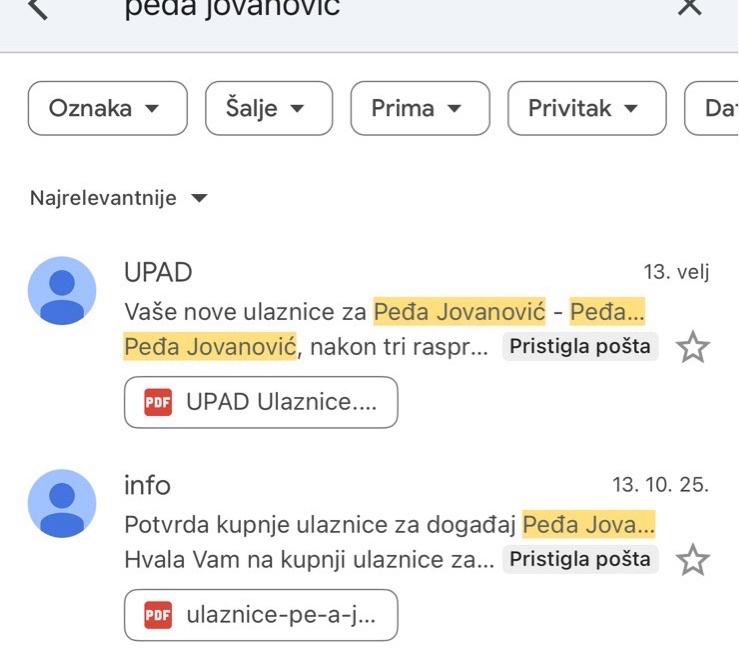Tap the back arrow in search bar
Image resolution: width=739 pixels, height=649 pixels.
point(37,8)
